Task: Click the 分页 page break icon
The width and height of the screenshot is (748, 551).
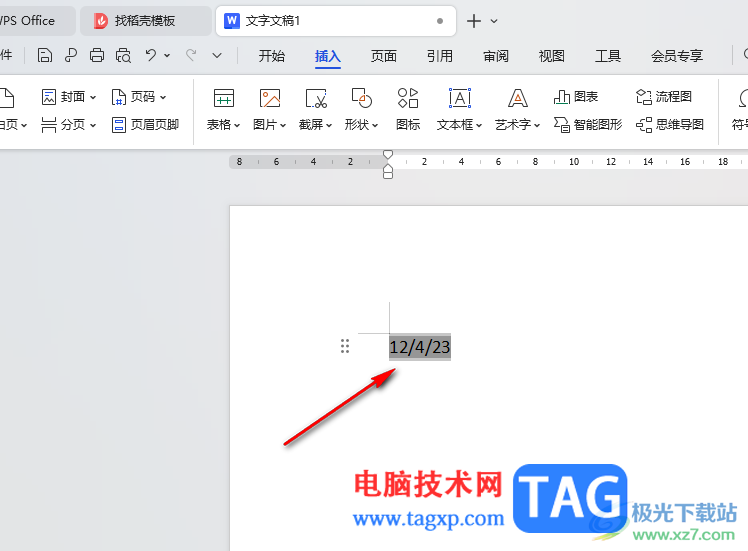Action: pyautogui.click(x=49, y=125)
